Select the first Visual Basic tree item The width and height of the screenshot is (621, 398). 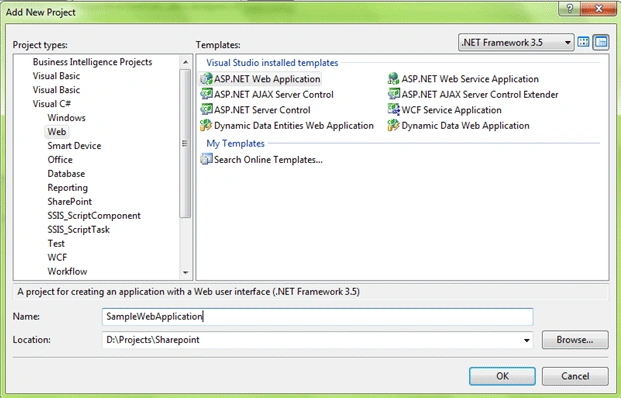[56, 76]
